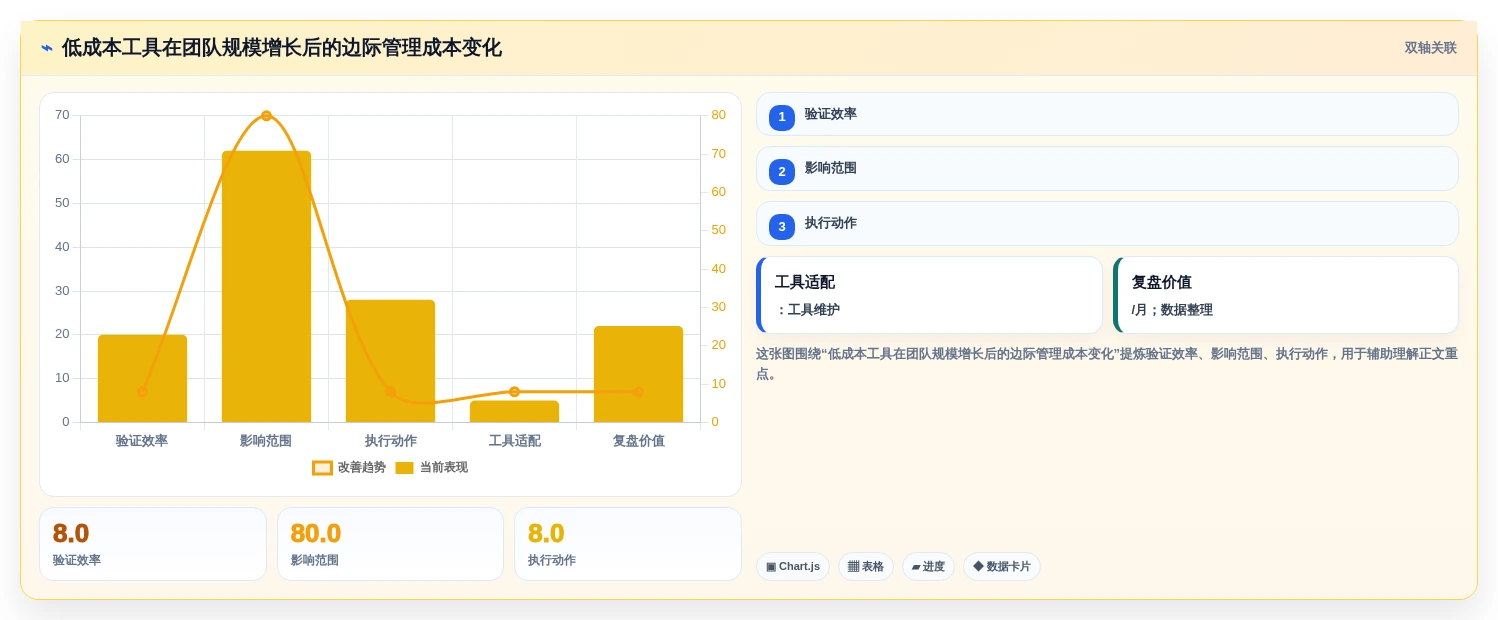Click the descriptive paragraph under the cards
The width and height of the screenshot is (1498, 620).
coord(1107,364)
